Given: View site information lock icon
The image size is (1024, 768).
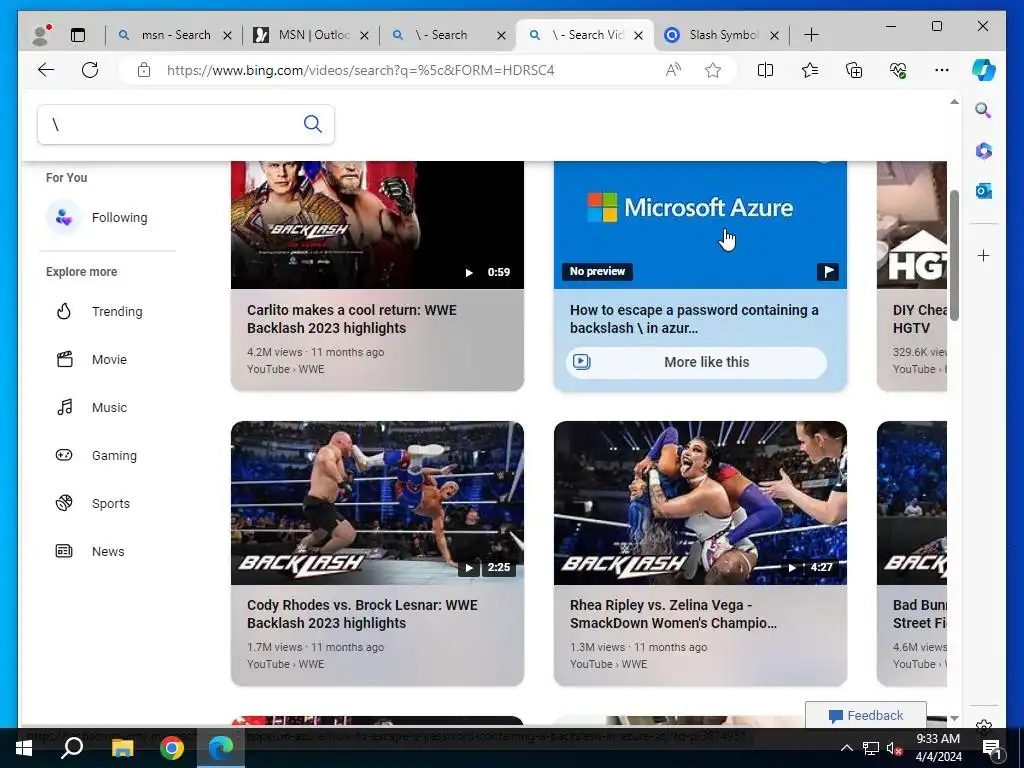Looking at the screenshot, I should point(144,70).
